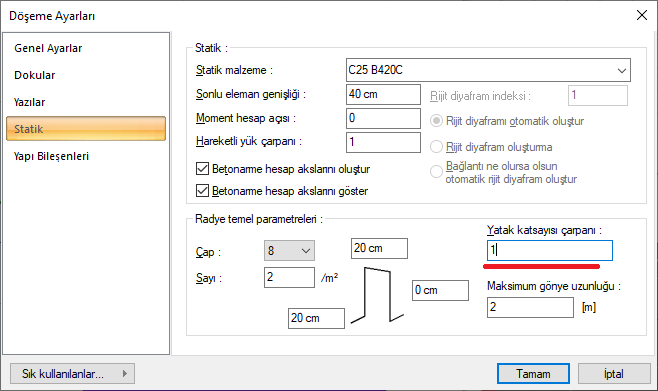Screen dimensions: 658x391
Task: Click into the Moment hesap açısı field
Action: pyautogui.click(x=383, y=118)
